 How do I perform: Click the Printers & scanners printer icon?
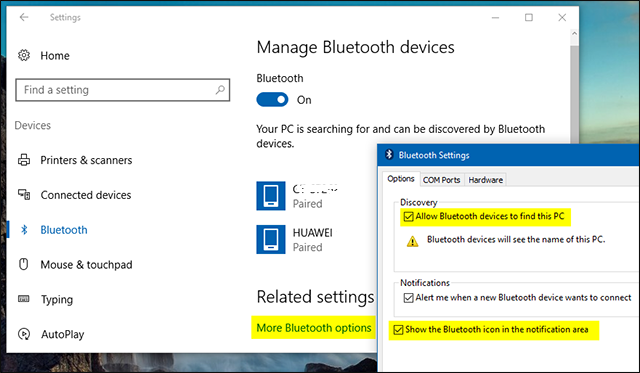click(x=24, y=160)
